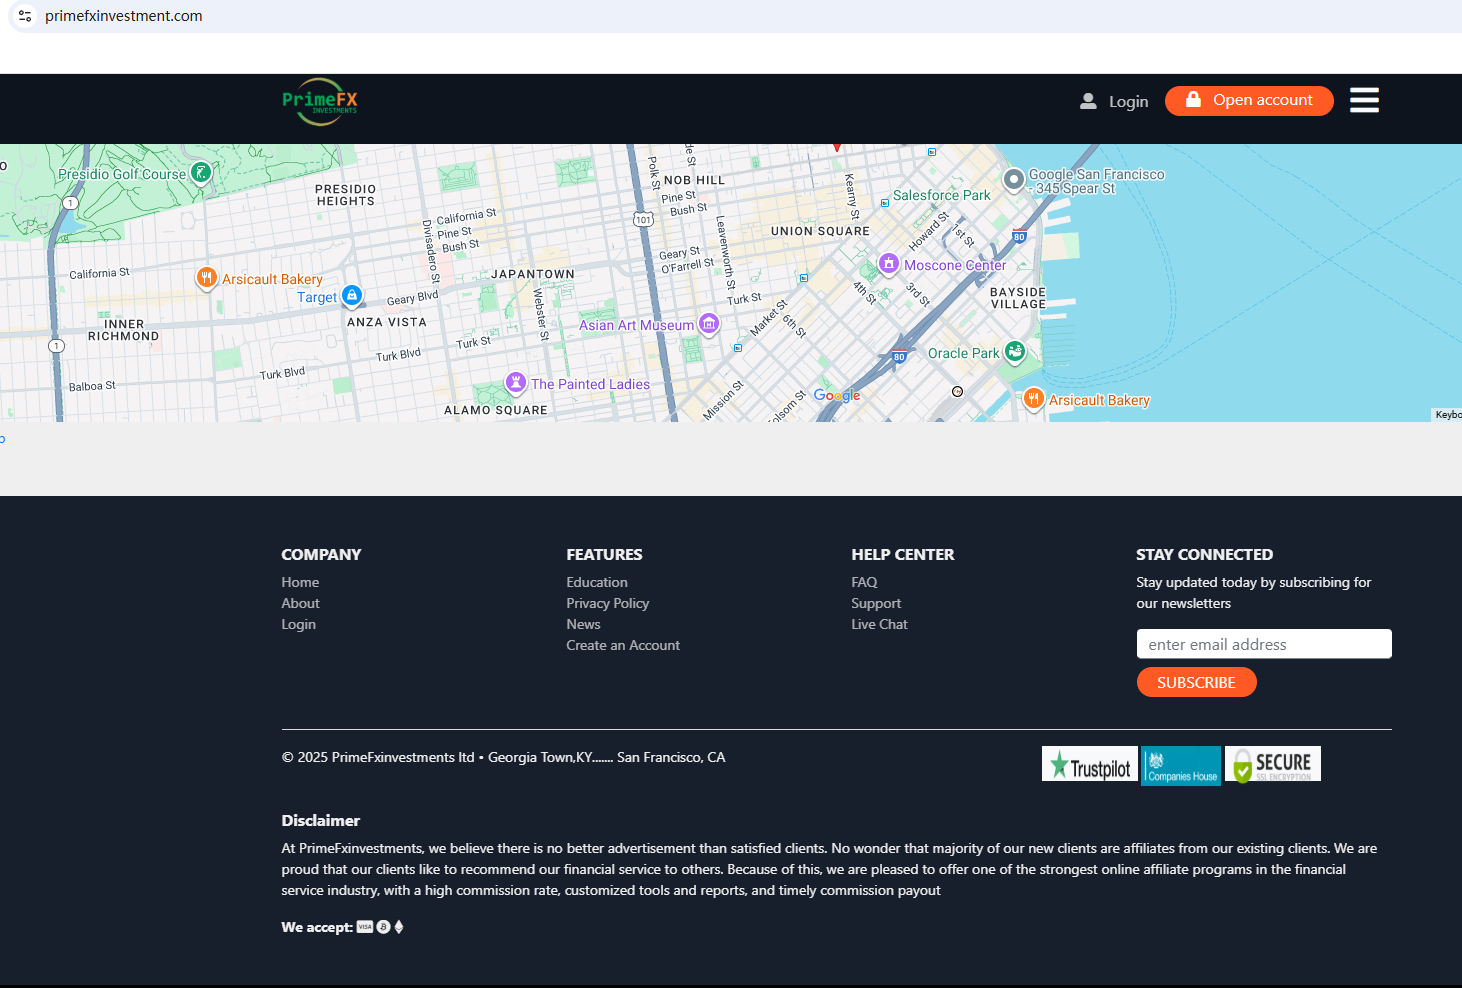Click the site info icon in address bar
Viewport: 1462px width, 988px height.
tap(25, 16)
